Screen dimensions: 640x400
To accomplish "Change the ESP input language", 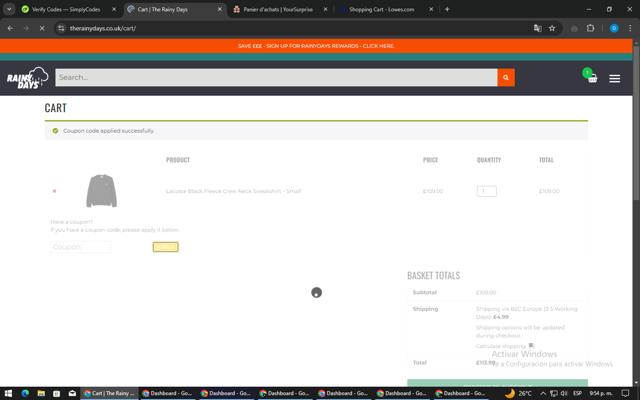I will point(577,393).
